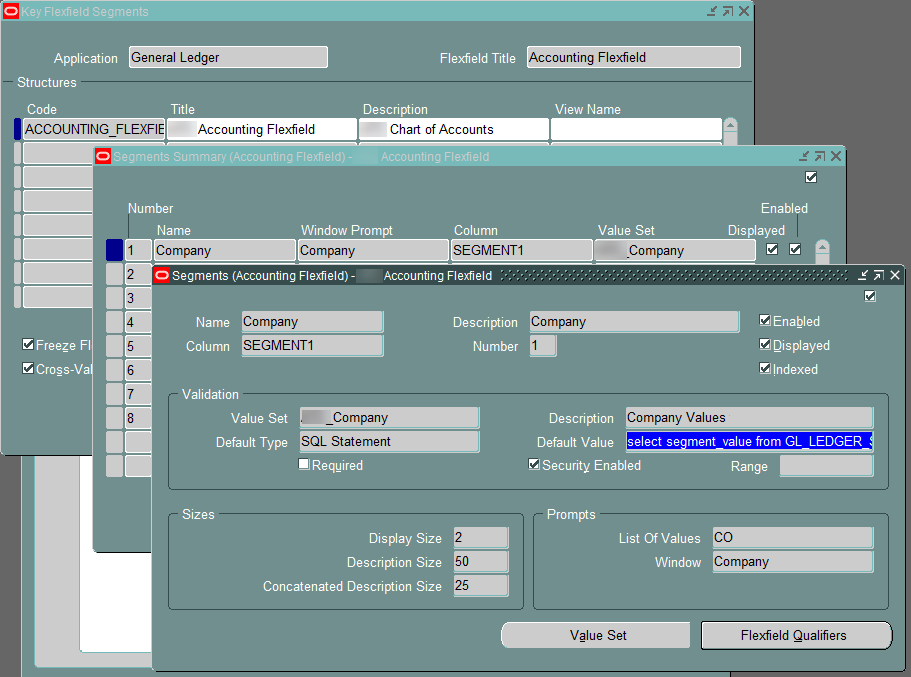Disable the Displayed checkbox in the Segments window
This screenshot has width=911, height=677.
tap(765, 345)
